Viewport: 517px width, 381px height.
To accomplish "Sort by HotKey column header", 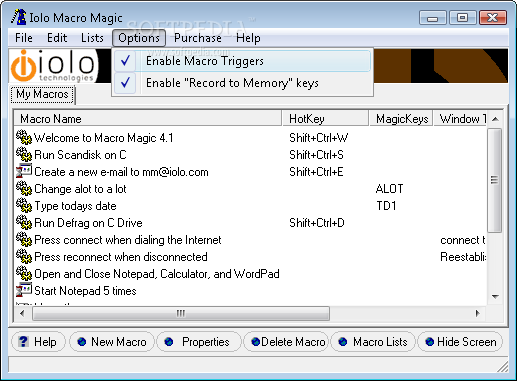I will coord(325,119).
